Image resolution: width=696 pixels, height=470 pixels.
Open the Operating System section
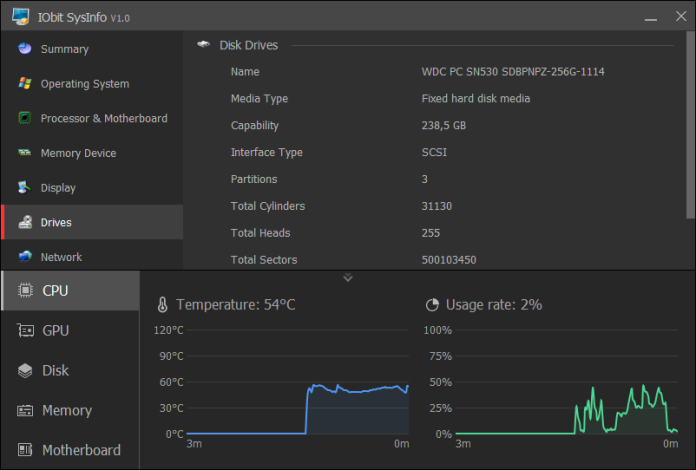pyautogui.click(x=84, y=84)
